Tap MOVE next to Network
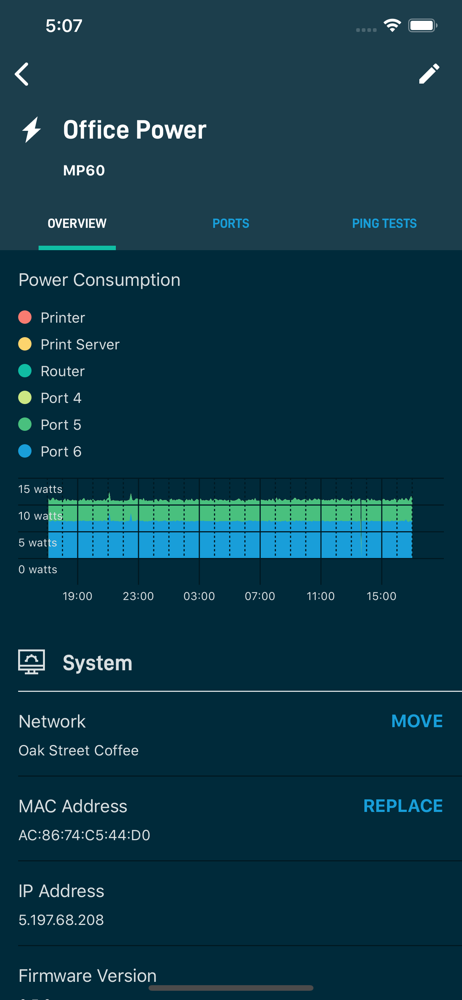 [417, 721]
